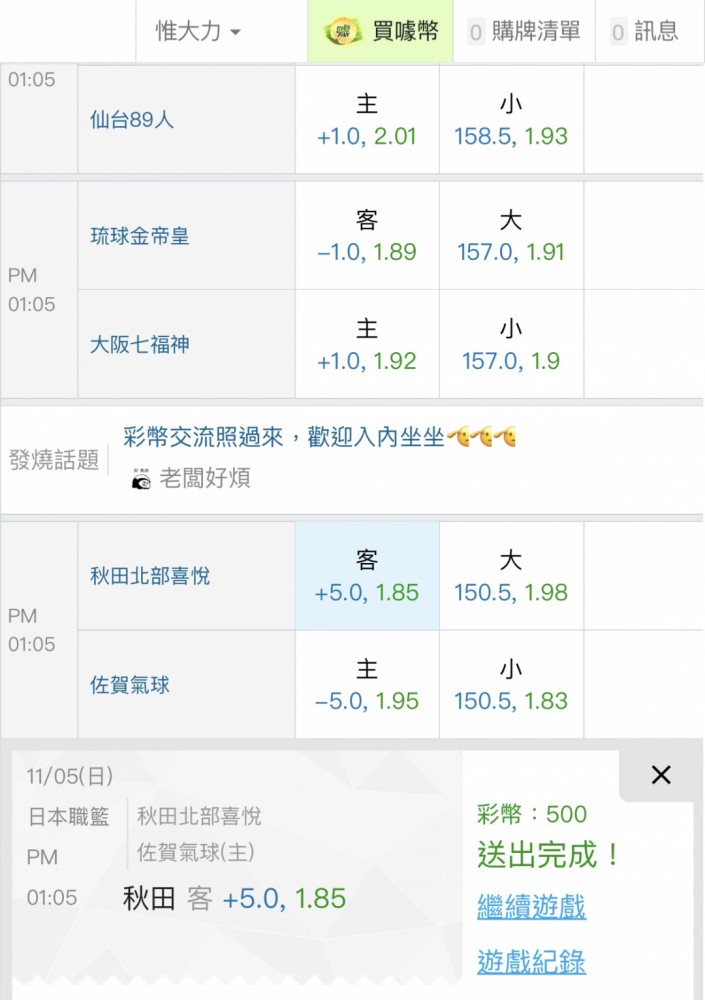Close the bet confirmation panel with X
705x1000 pixels.
point(660,775)
